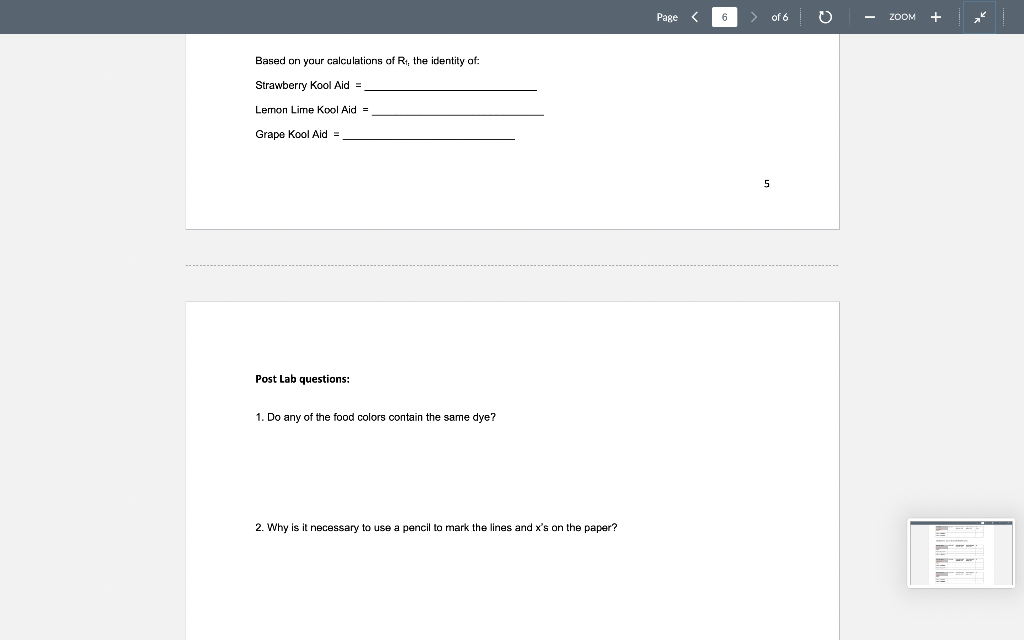Go to the previous page with the left chevron

coord(696,17)
